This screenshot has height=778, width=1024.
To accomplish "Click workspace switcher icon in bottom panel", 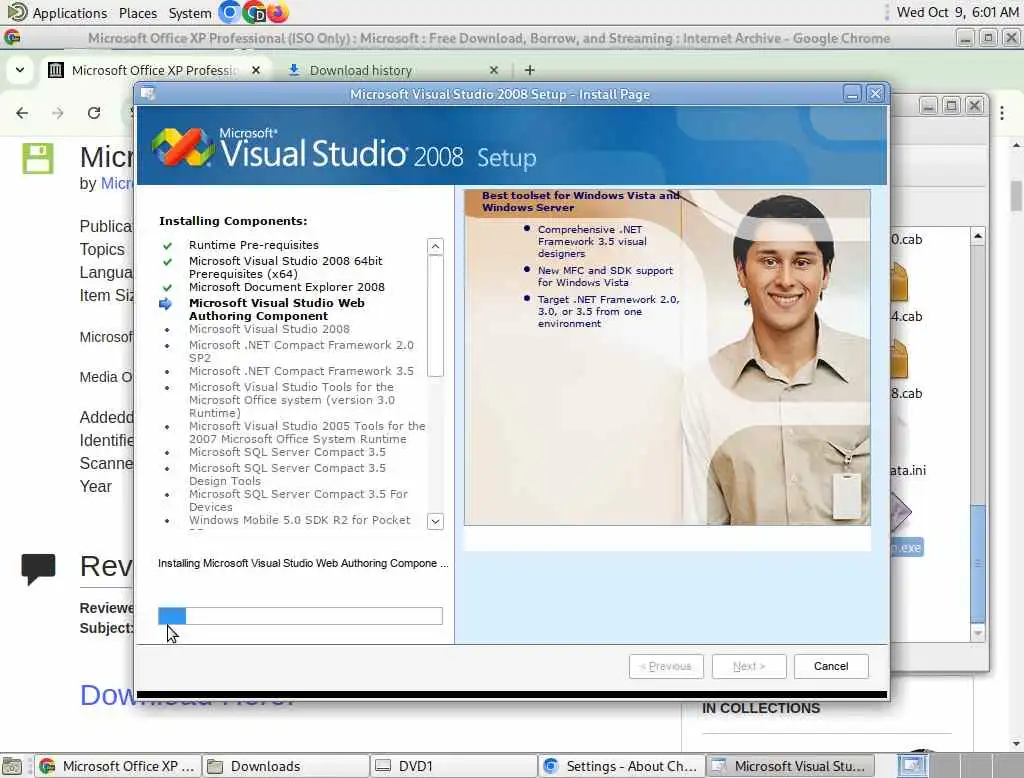I will [x=912, y=766].
